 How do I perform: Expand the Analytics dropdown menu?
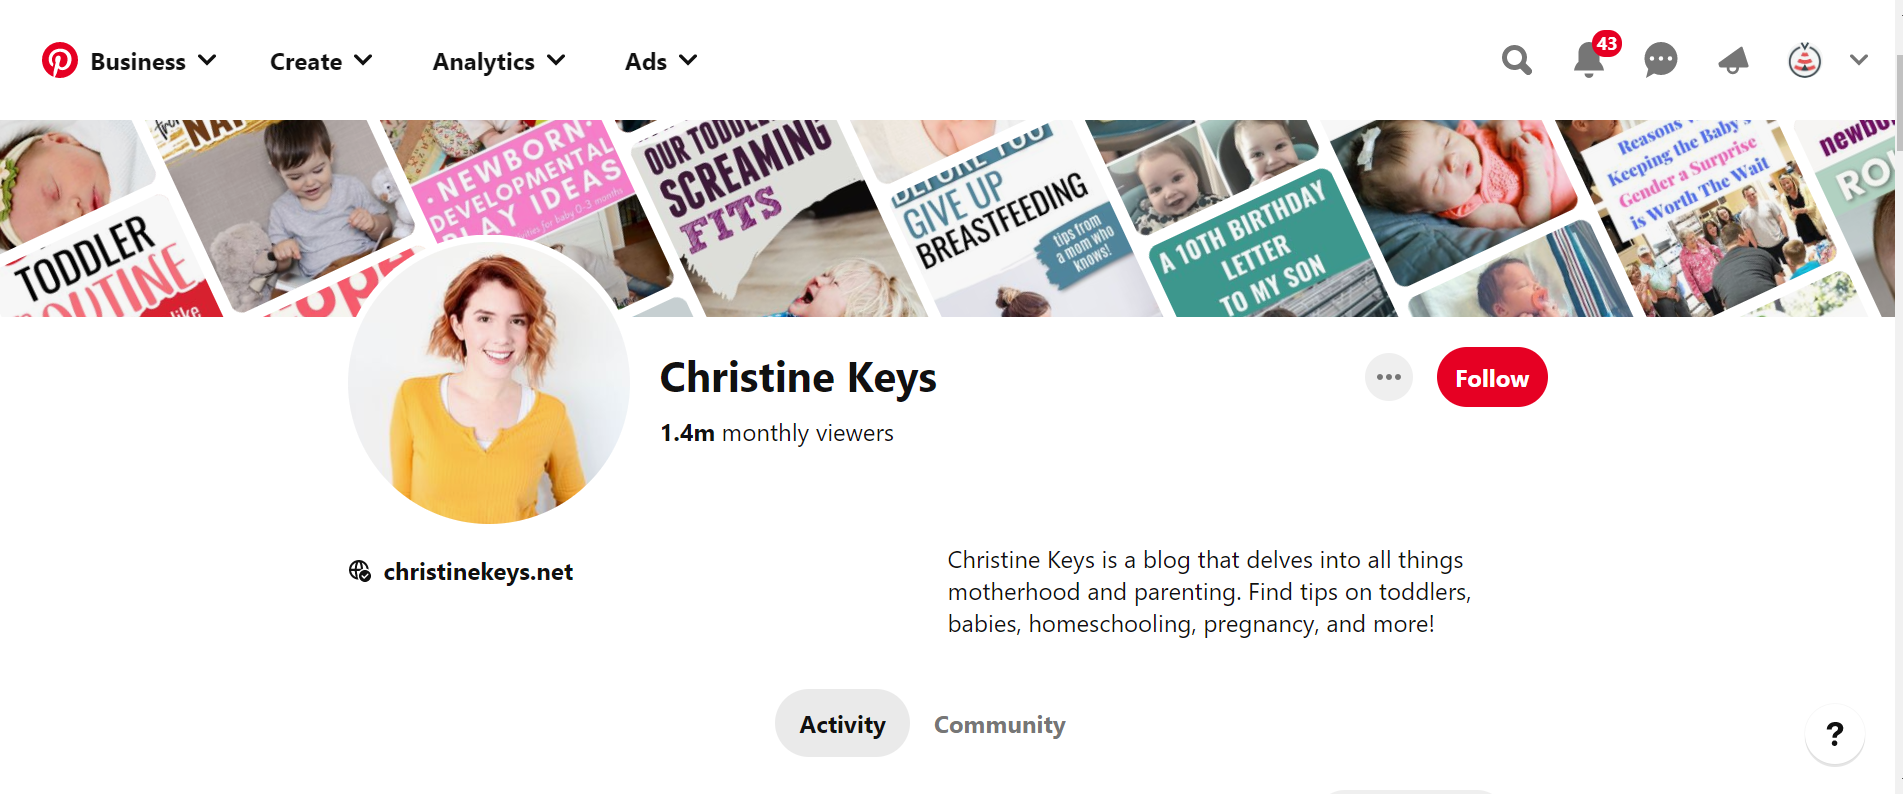point(499,62)
